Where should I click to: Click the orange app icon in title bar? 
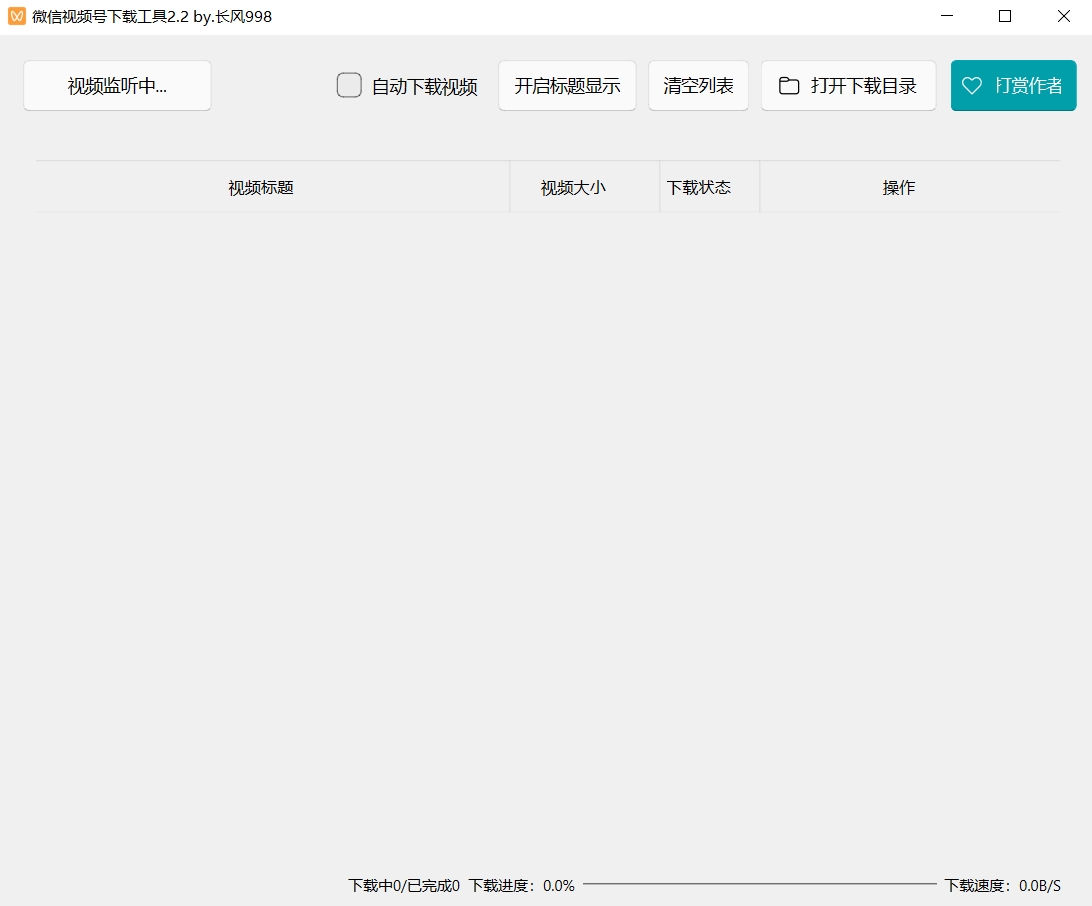point(16,16)
